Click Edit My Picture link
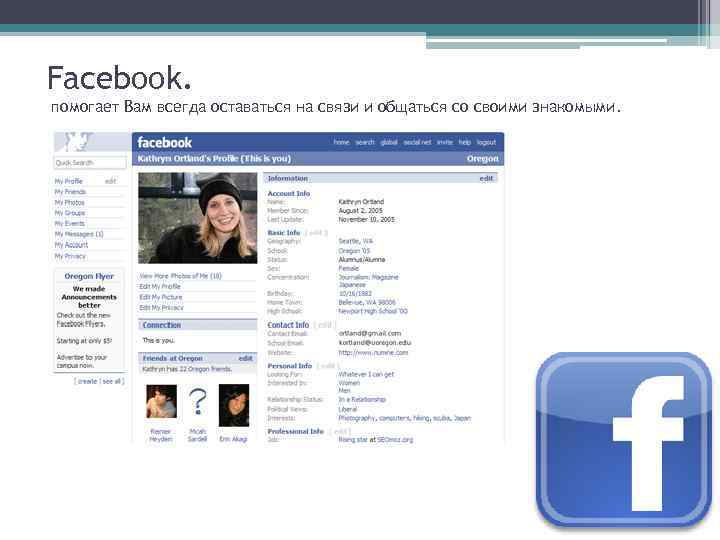720x540 pixels. tap(161, 297)
